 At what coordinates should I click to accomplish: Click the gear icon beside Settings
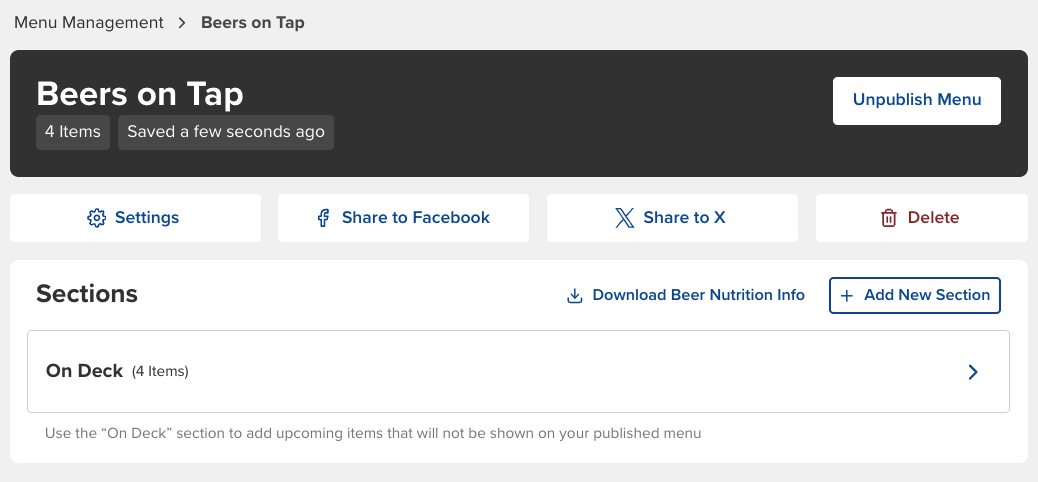click(96, 218)
